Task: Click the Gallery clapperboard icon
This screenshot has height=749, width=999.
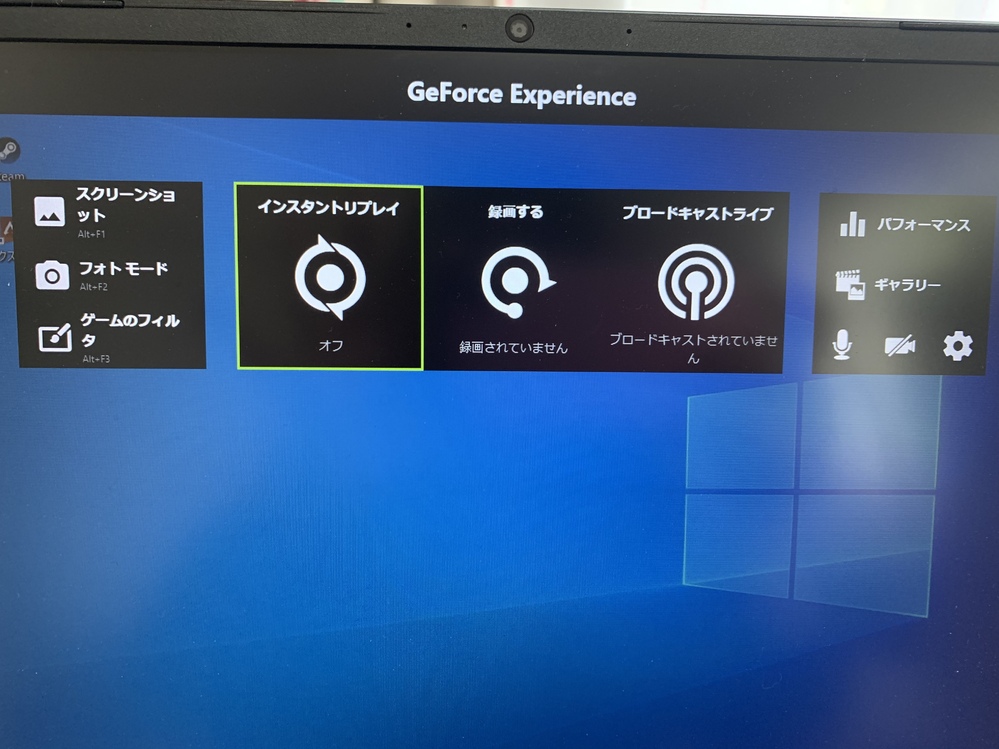Action: (x=850, y=285)
